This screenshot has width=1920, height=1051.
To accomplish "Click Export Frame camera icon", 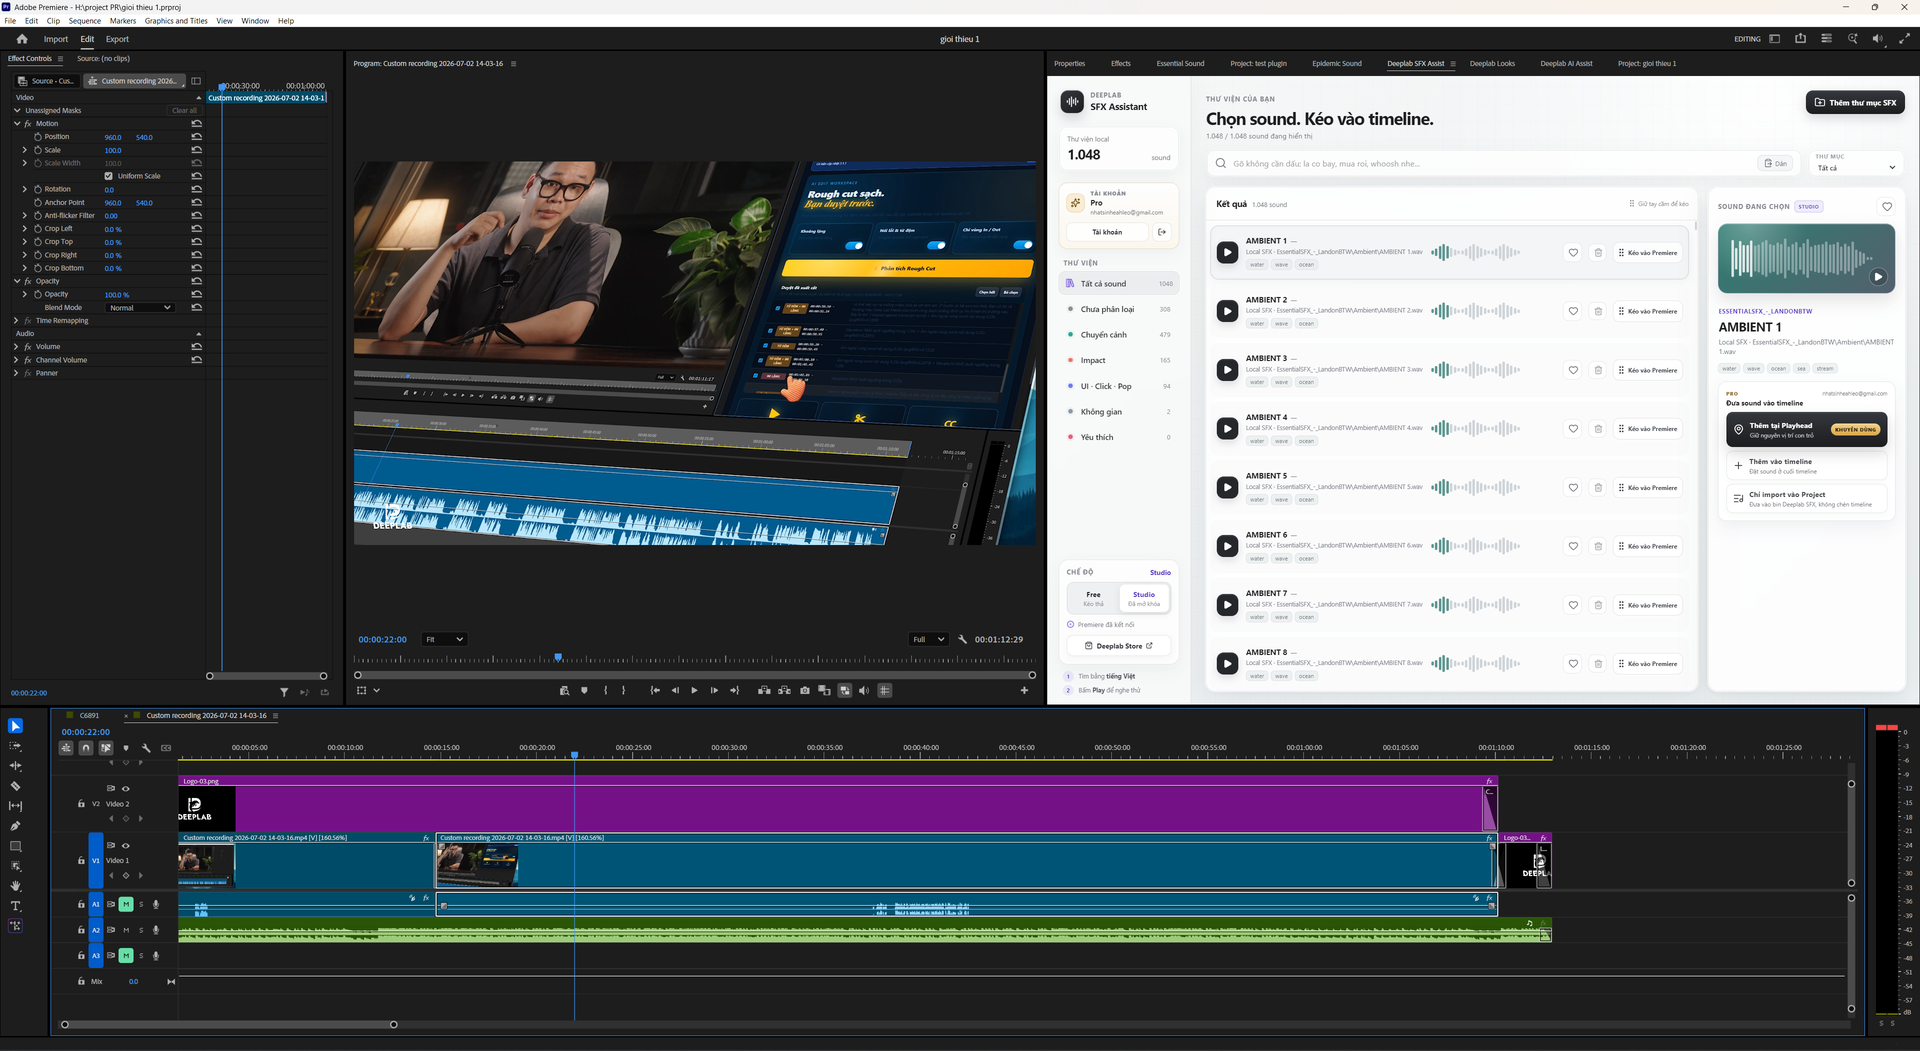I will pos(805,691).
